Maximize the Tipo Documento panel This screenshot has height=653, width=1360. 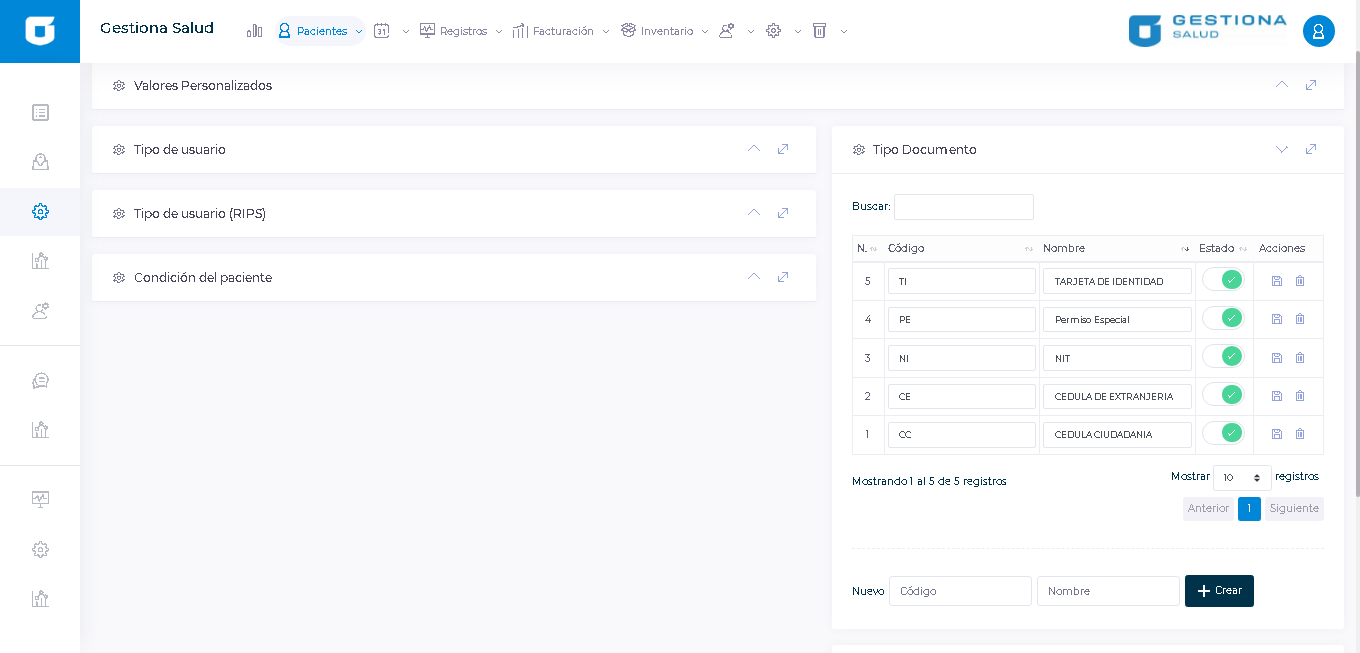1311,149
